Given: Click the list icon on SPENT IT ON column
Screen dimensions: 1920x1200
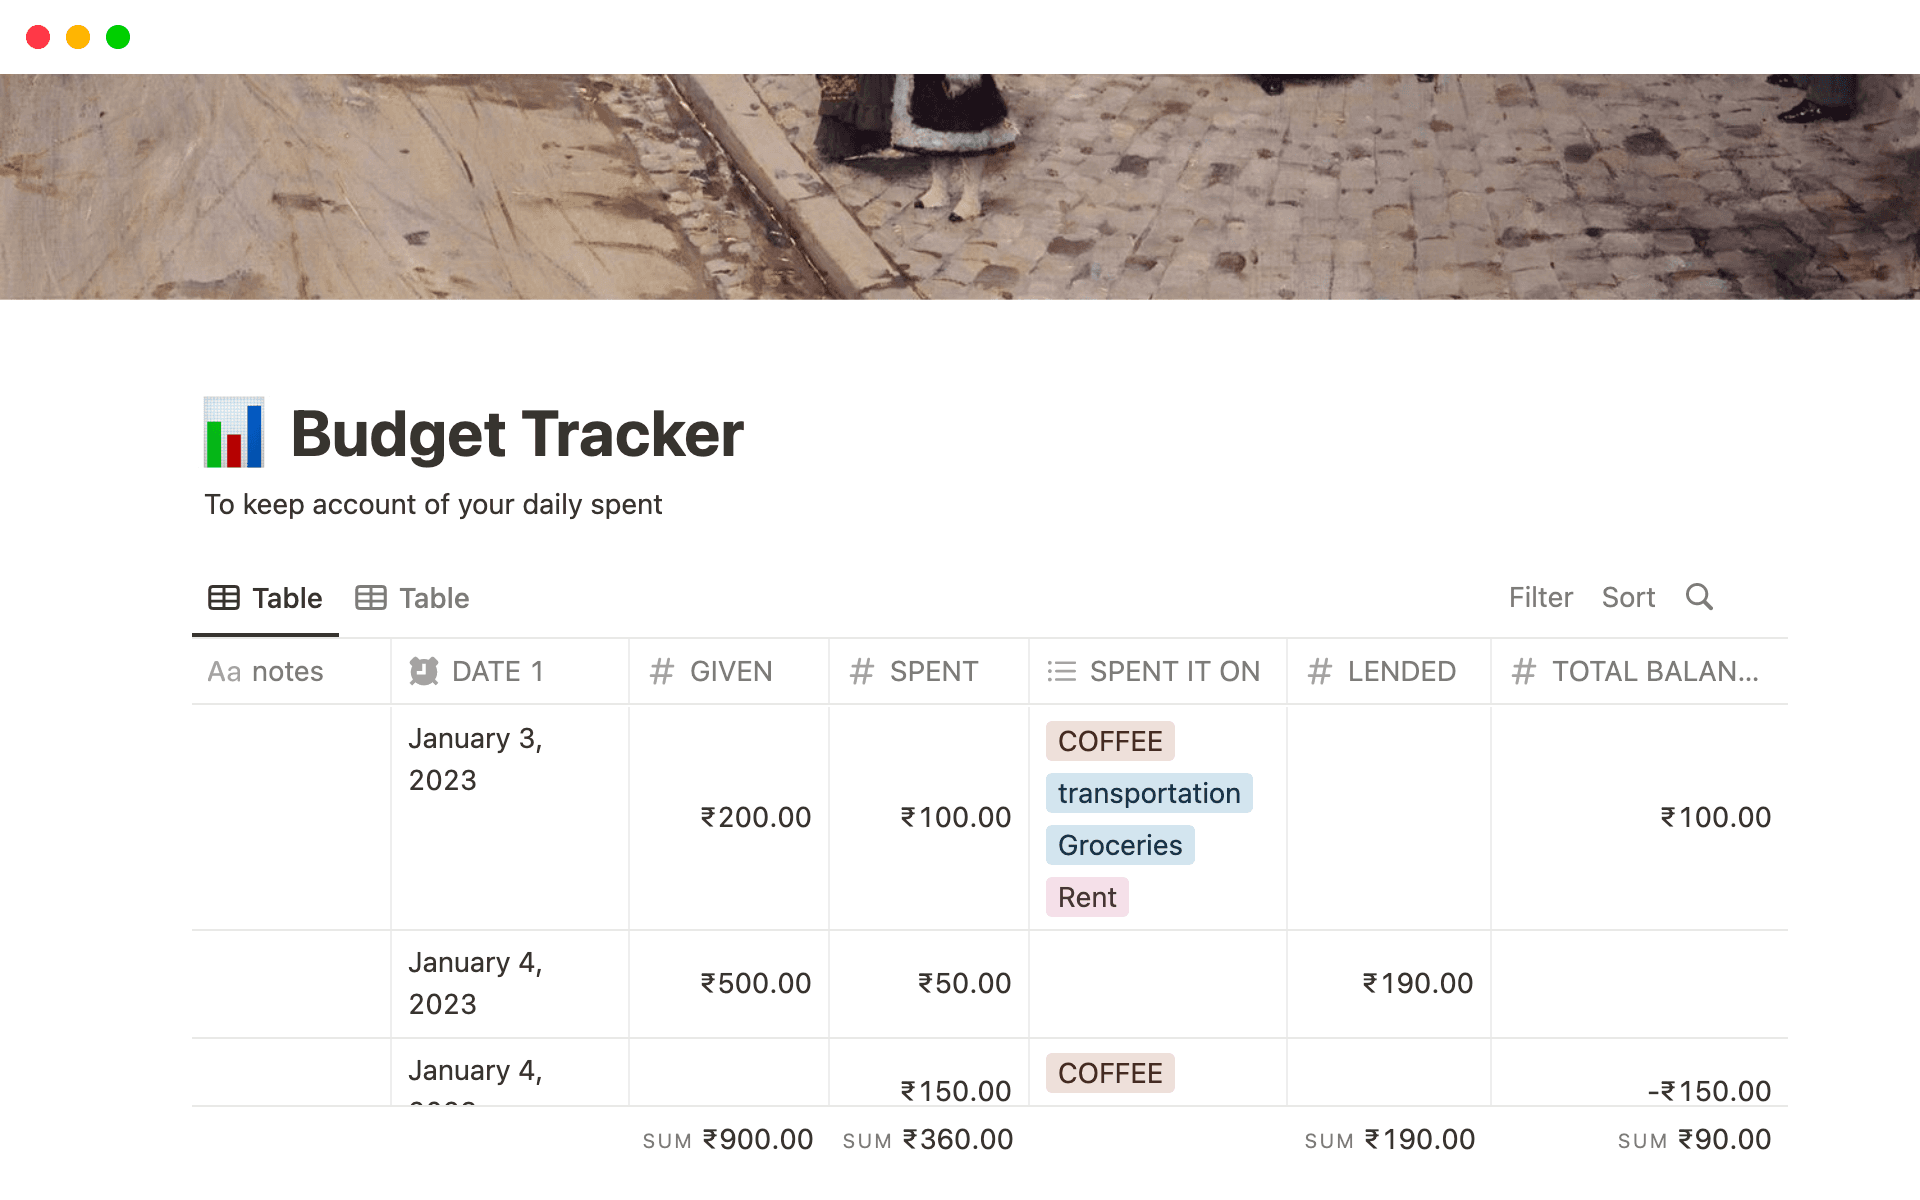Looking at the screenshot, I should point(1061,671).
